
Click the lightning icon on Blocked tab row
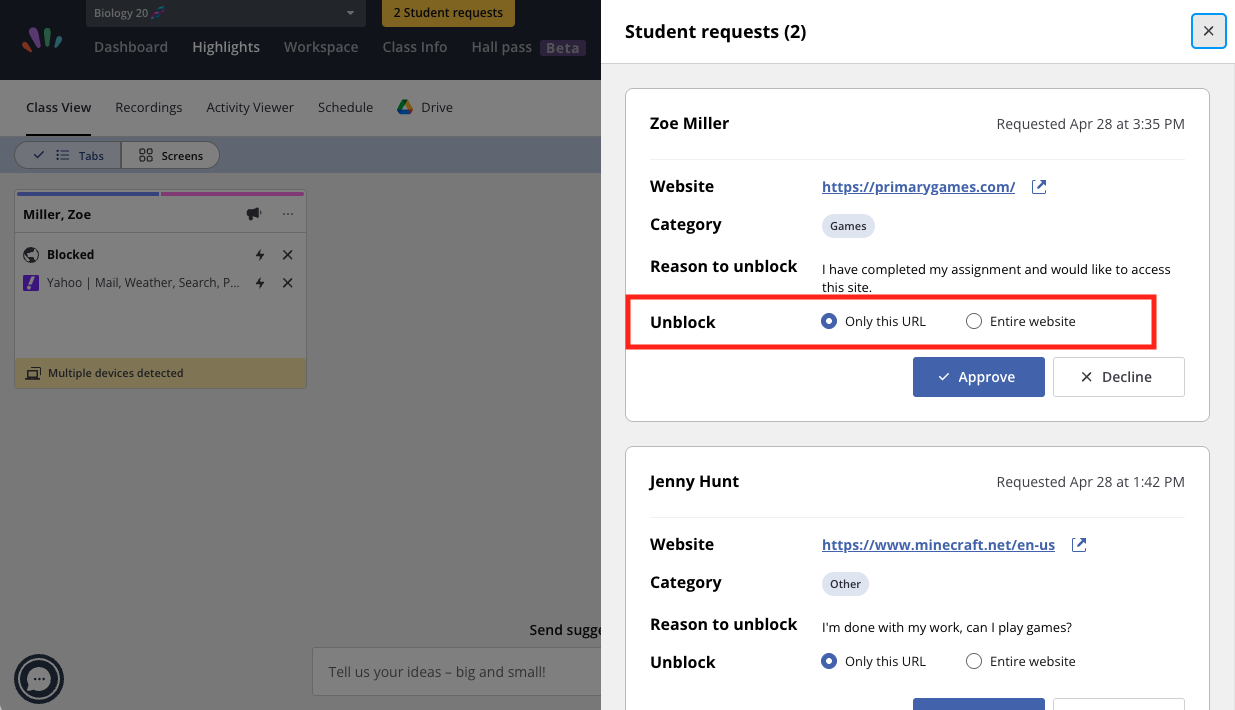(260, 255)
